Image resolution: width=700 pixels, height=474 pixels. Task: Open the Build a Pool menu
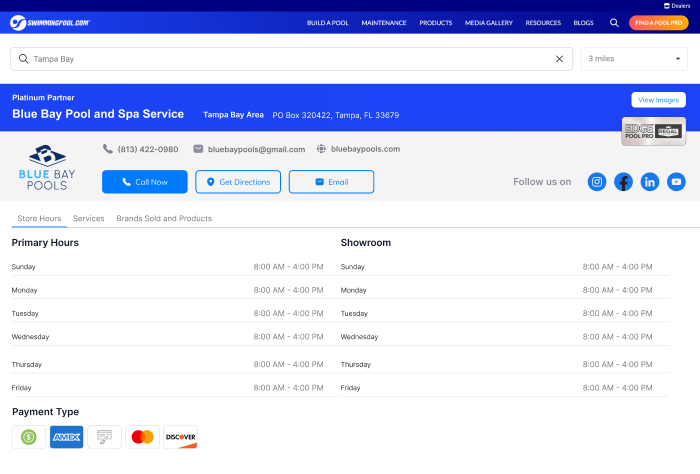[328, 23]
